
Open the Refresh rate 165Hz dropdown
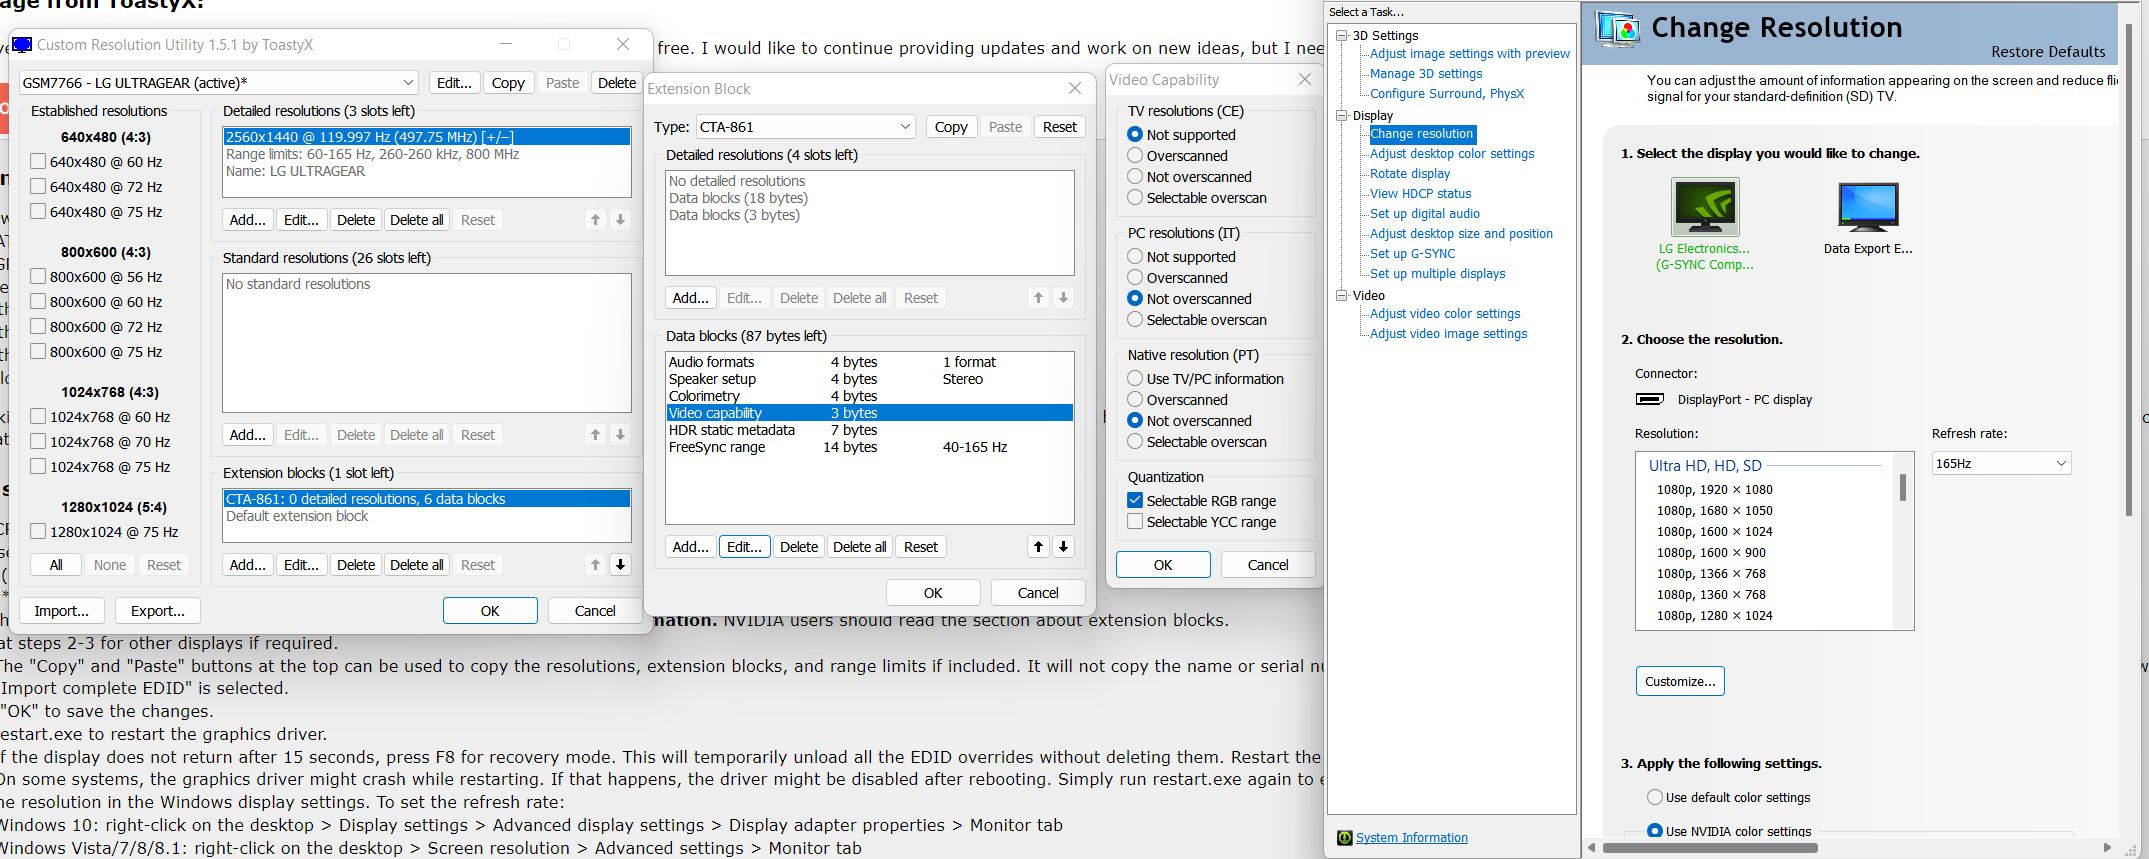[2000, 464]
